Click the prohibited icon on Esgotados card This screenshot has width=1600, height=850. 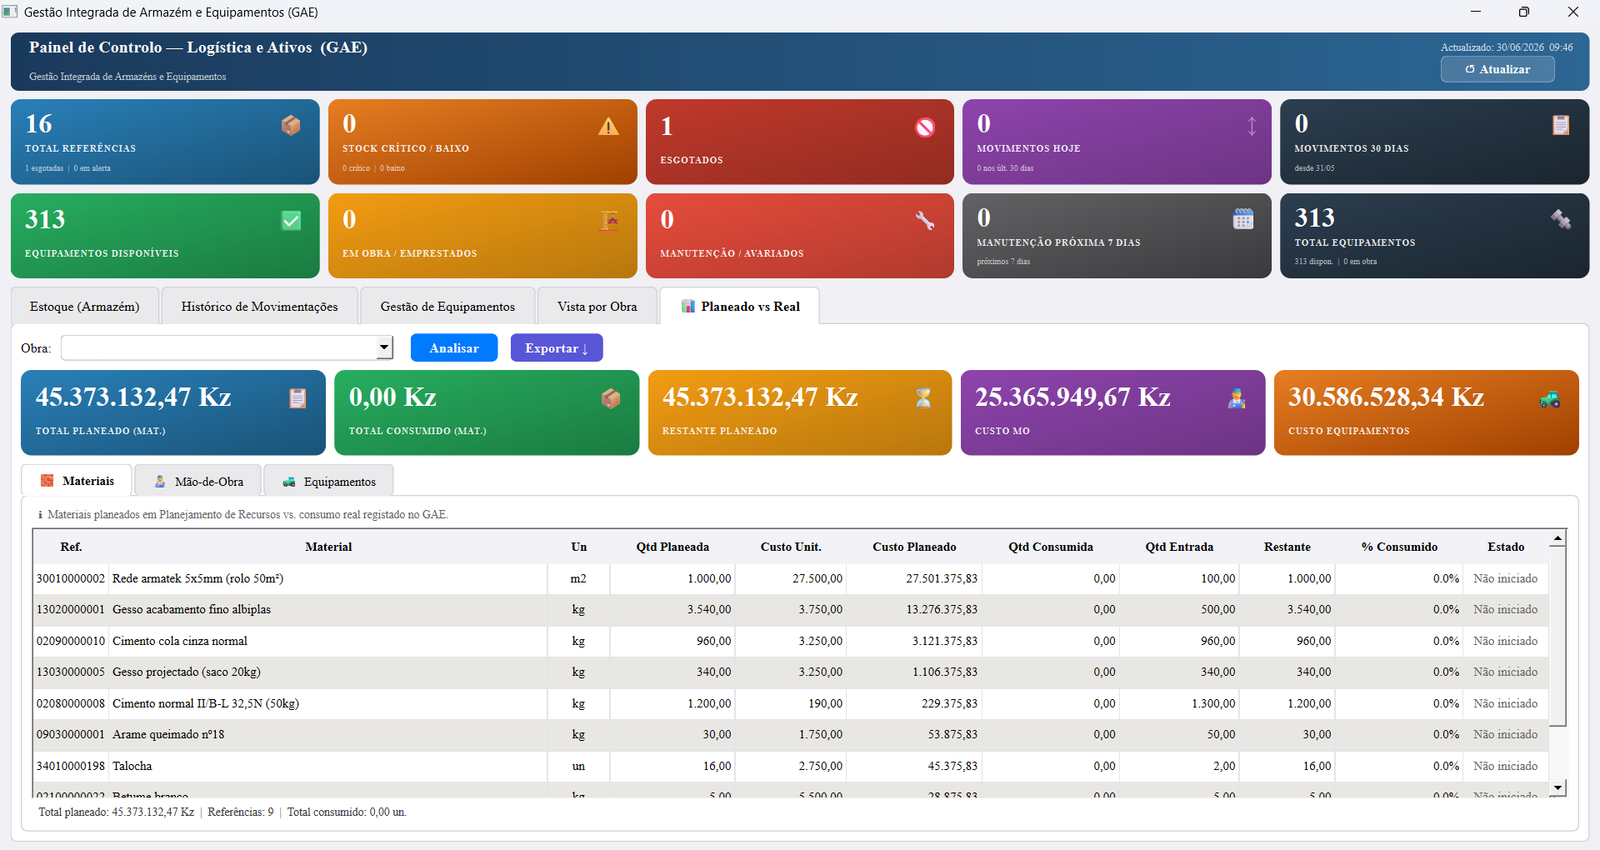click(925, 127)
